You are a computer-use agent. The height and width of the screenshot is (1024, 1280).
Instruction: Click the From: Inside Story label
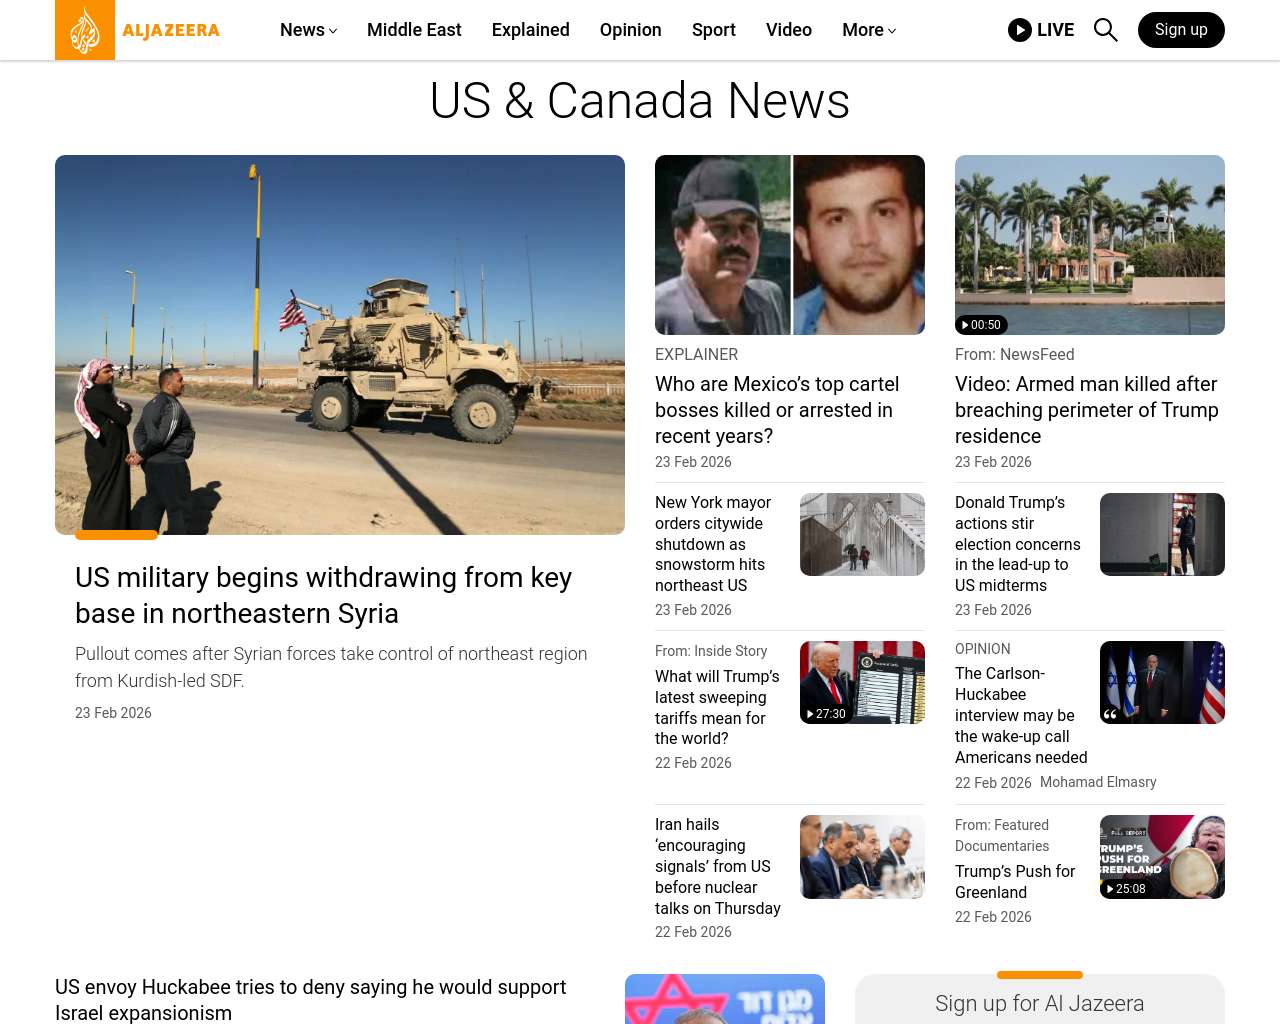pos(711,651)
